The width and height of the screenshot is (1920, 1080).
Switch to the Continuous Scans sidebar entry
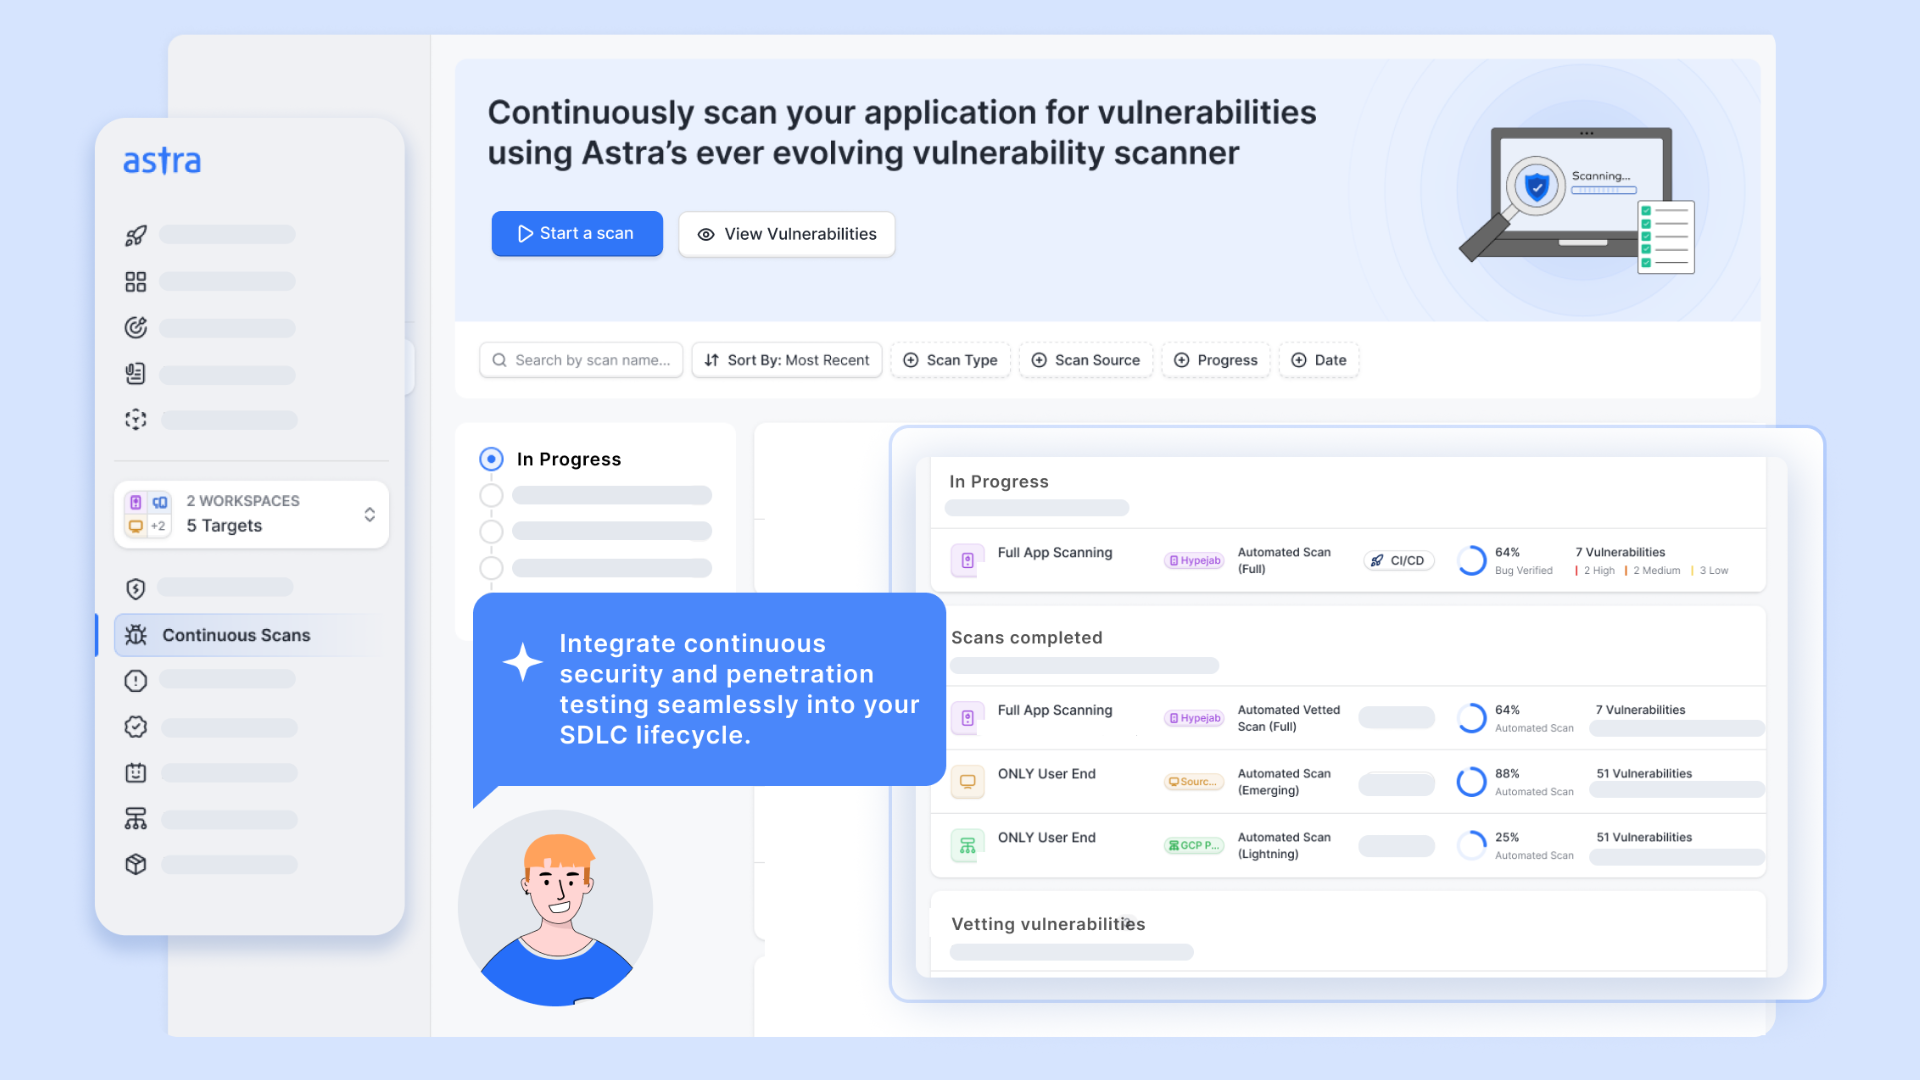click(236, 634)
